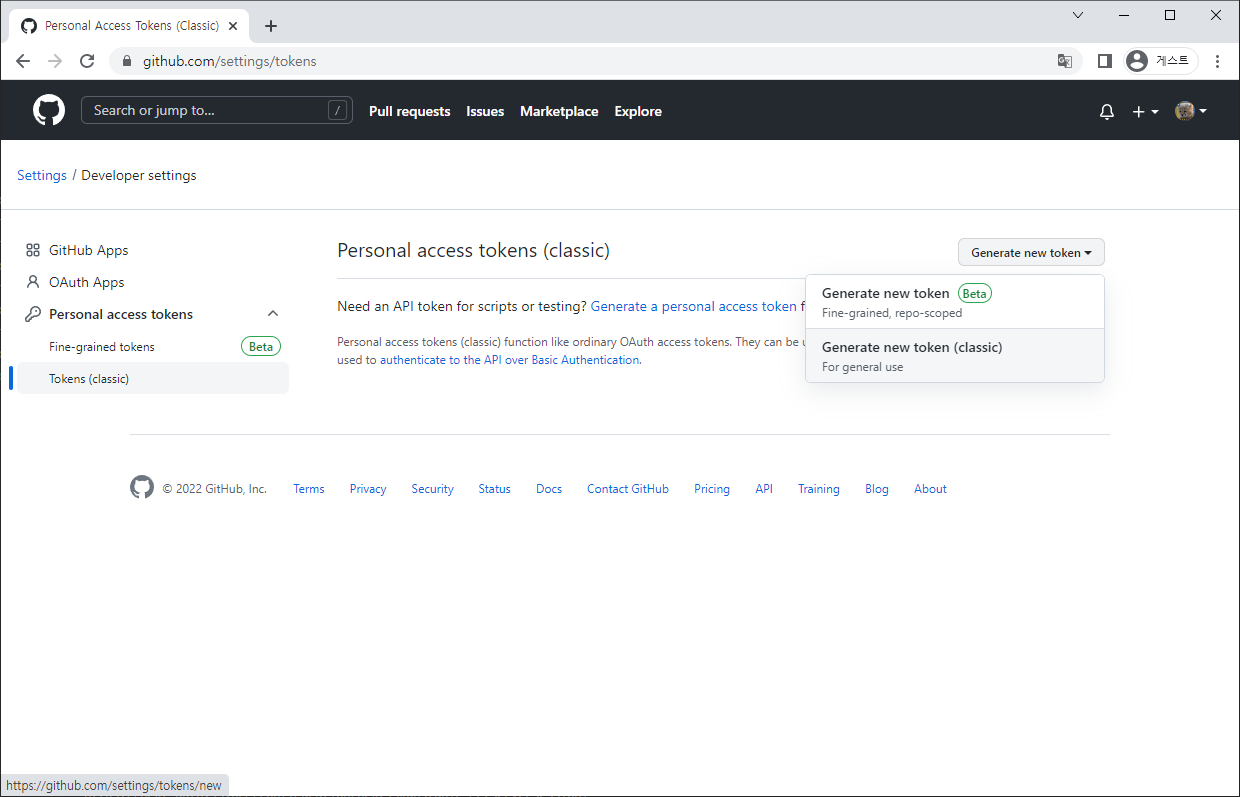This screenshot has width=1240, height=797.
Task: Toggle the browser side panel icon
Action: (x=1104, y=61)
